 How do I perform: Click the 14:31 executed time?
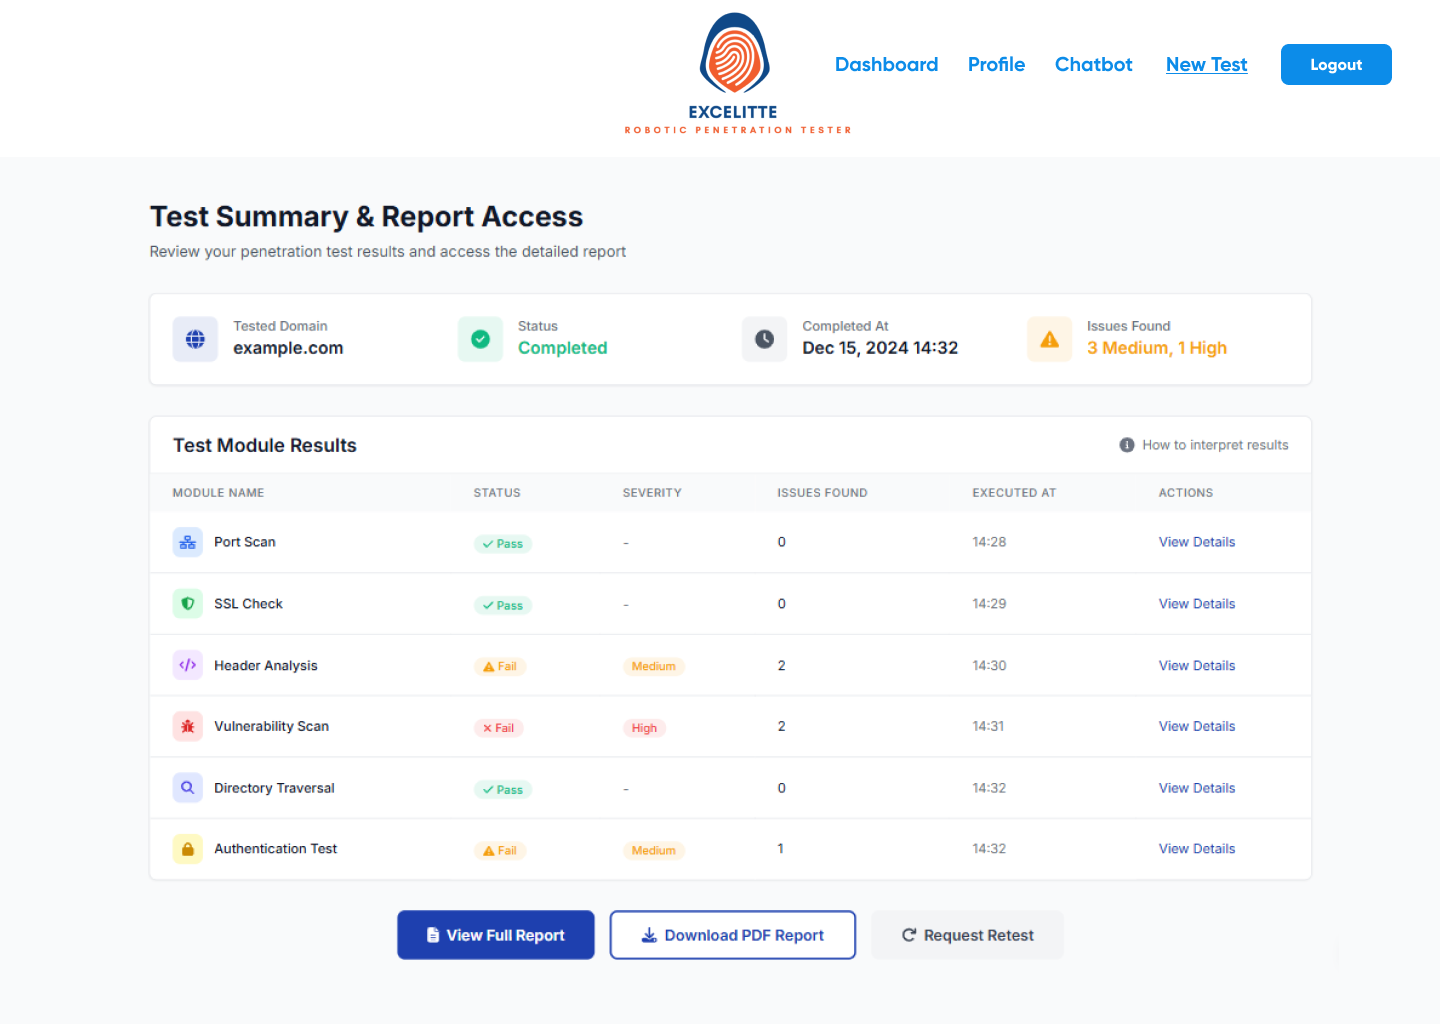988,727
